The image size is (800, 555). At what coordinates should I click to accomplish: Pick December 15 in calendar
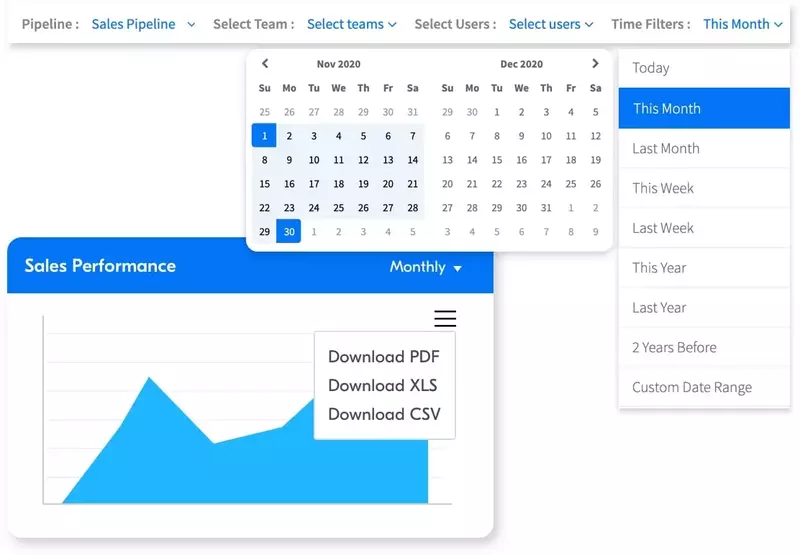497,160
